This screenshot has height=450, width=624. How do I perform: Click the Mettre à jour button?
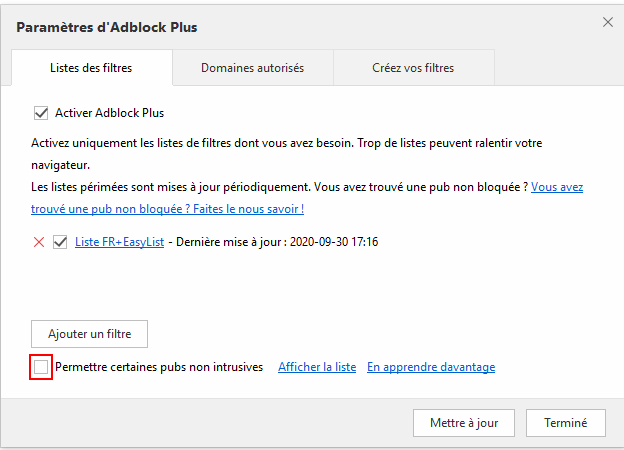(x=464, y=423)
